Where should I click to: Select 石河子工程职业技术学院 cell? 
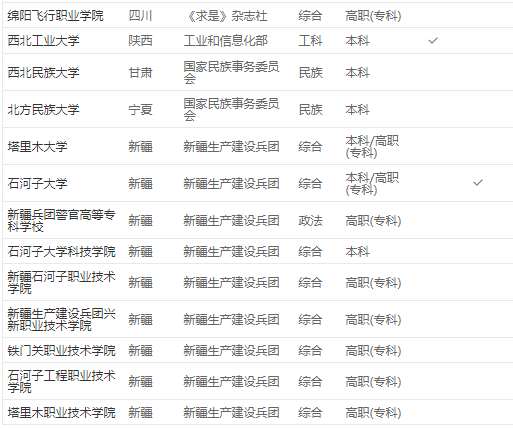pyautogui.click(x=61, y=381)
